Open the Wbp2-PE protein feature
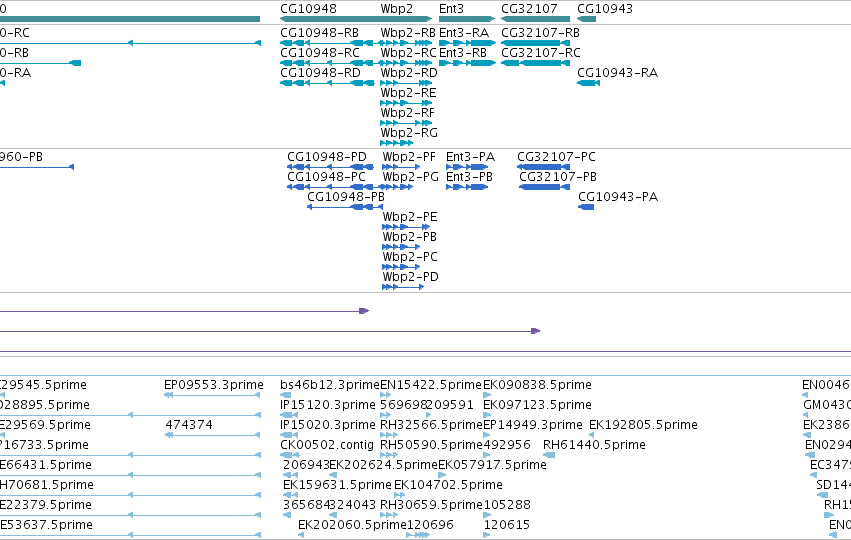Viewport: 851px width, 540px height. click(410, 217)
